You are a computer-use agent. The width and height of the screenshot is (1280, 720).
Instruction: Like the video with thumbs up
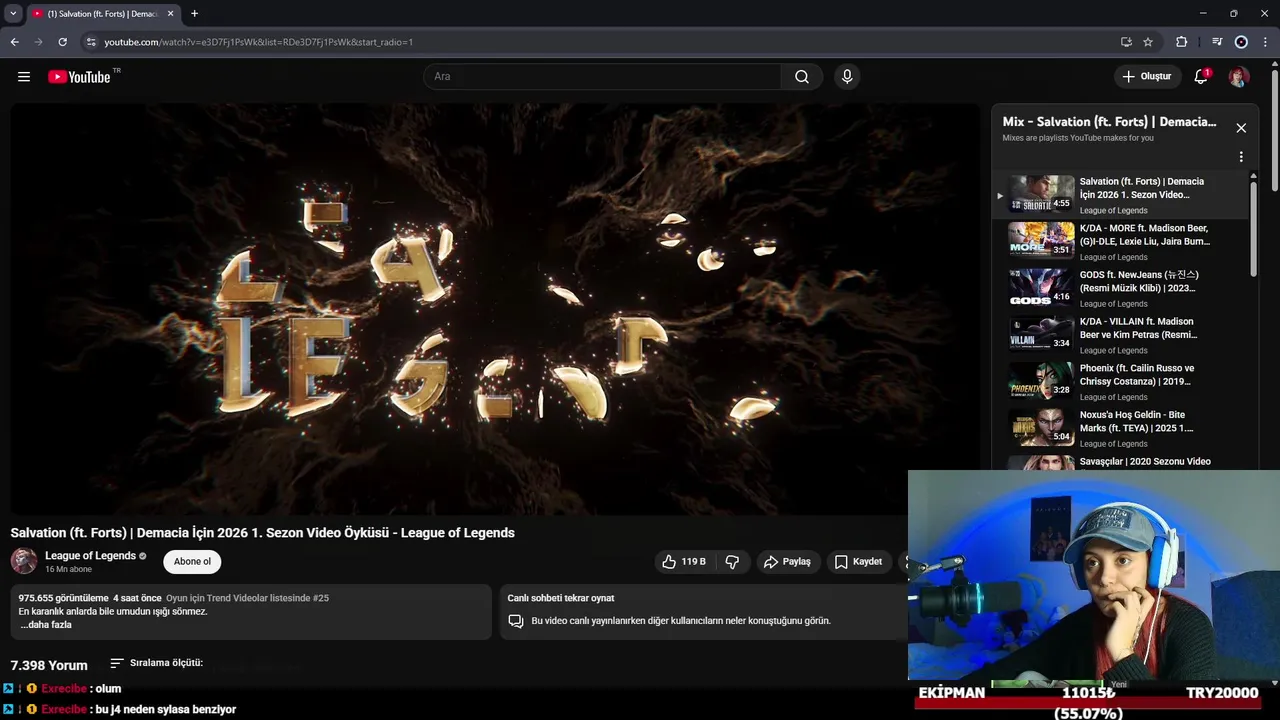[x=684, y=562]
